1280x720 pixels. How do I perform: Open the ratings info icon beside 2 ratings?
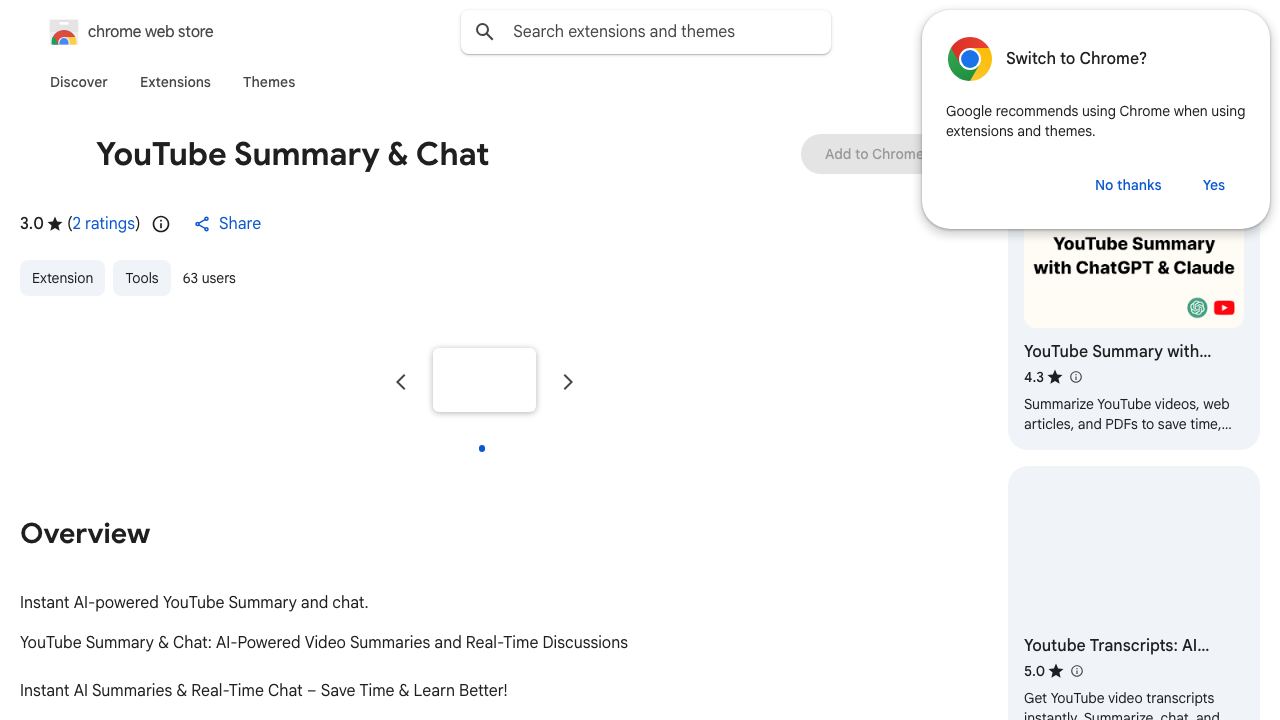tap(161, 224)
